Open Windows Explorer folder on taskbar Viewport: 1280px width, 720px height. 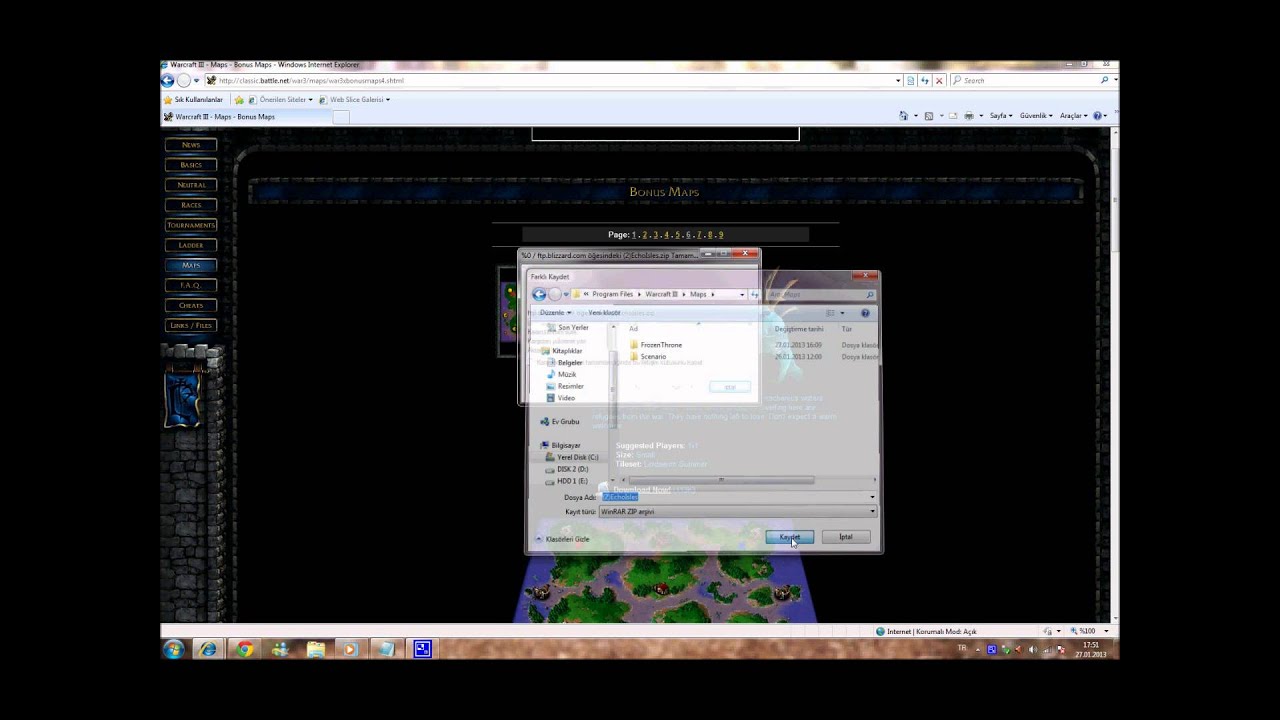click(x=316, y=649)
